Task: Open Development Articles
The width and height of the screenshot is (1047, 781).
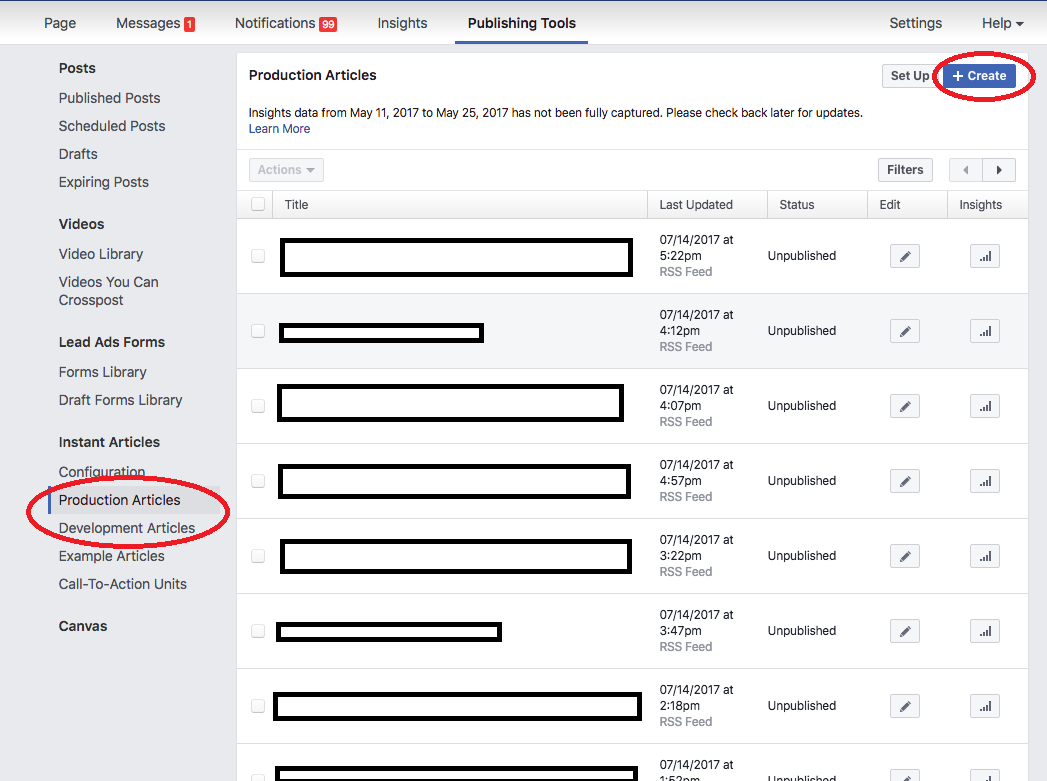Action: coord(127,528)
